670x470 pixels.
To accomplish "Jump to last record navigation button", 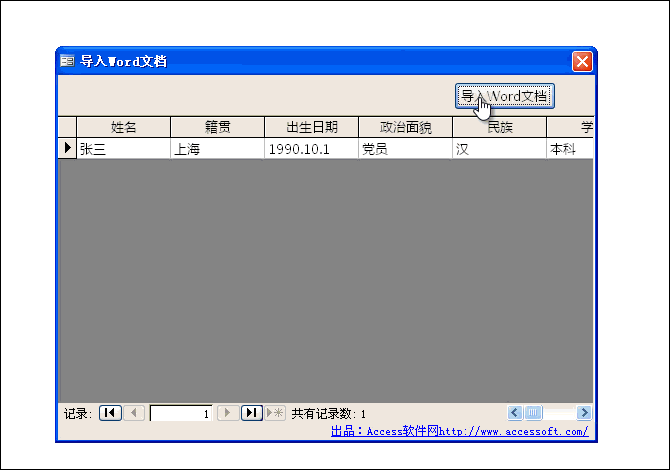I will coord(252,413).
